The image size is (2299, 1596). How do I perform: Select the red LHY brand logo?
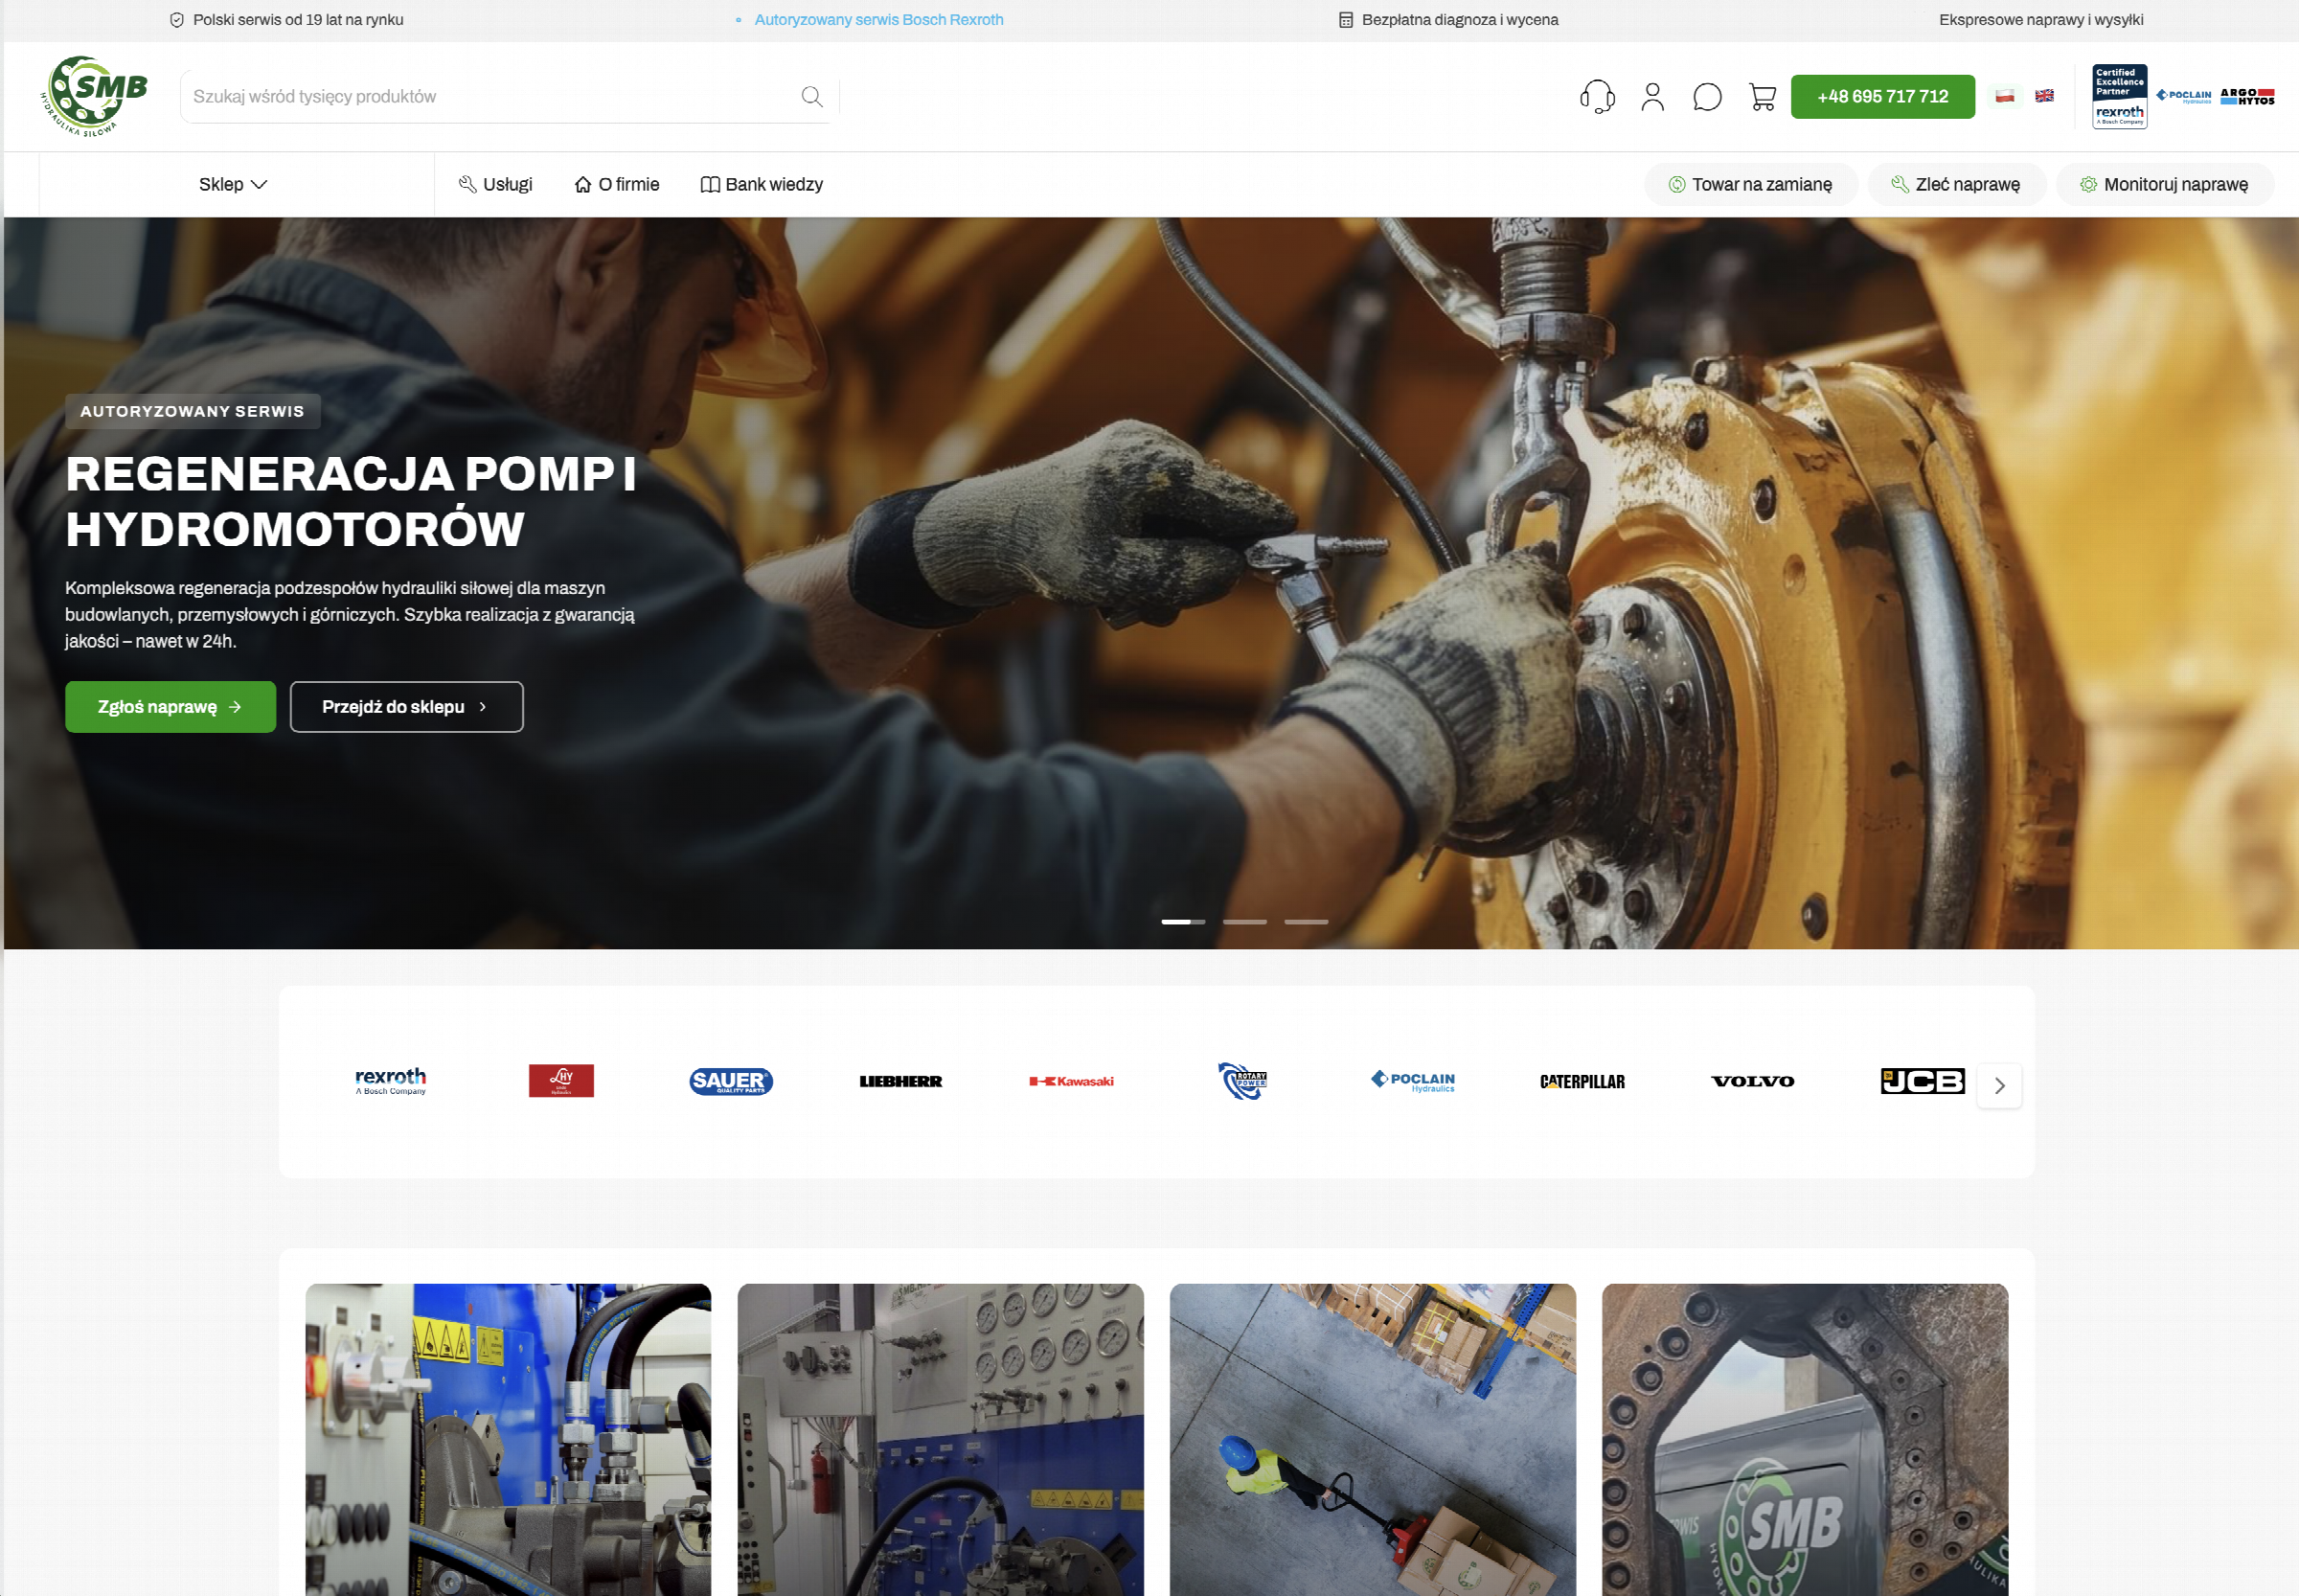point(561,1081)
